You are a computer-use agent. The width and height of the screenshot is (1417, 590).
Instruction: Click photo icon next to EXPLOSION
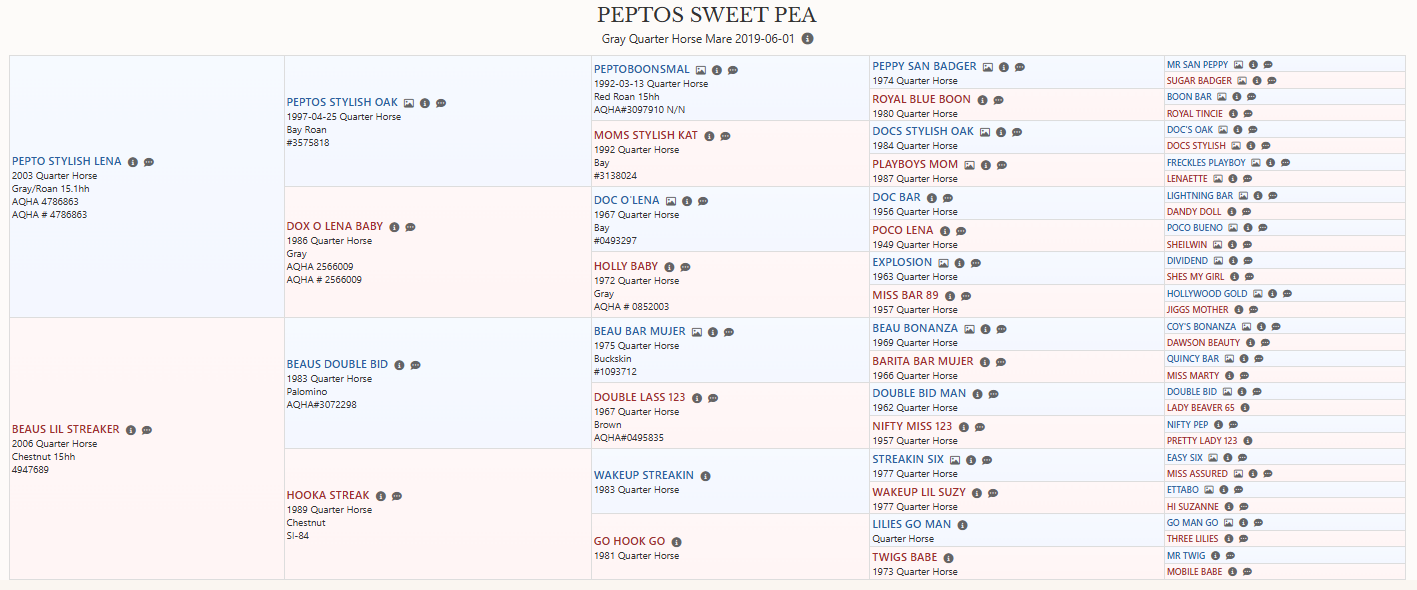(x=943, y=263)
